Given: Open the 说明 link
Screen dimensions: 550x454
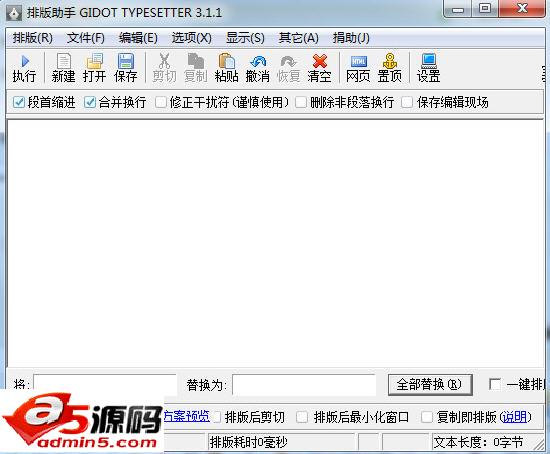Looking at the screenshot, I should (515, 417).
